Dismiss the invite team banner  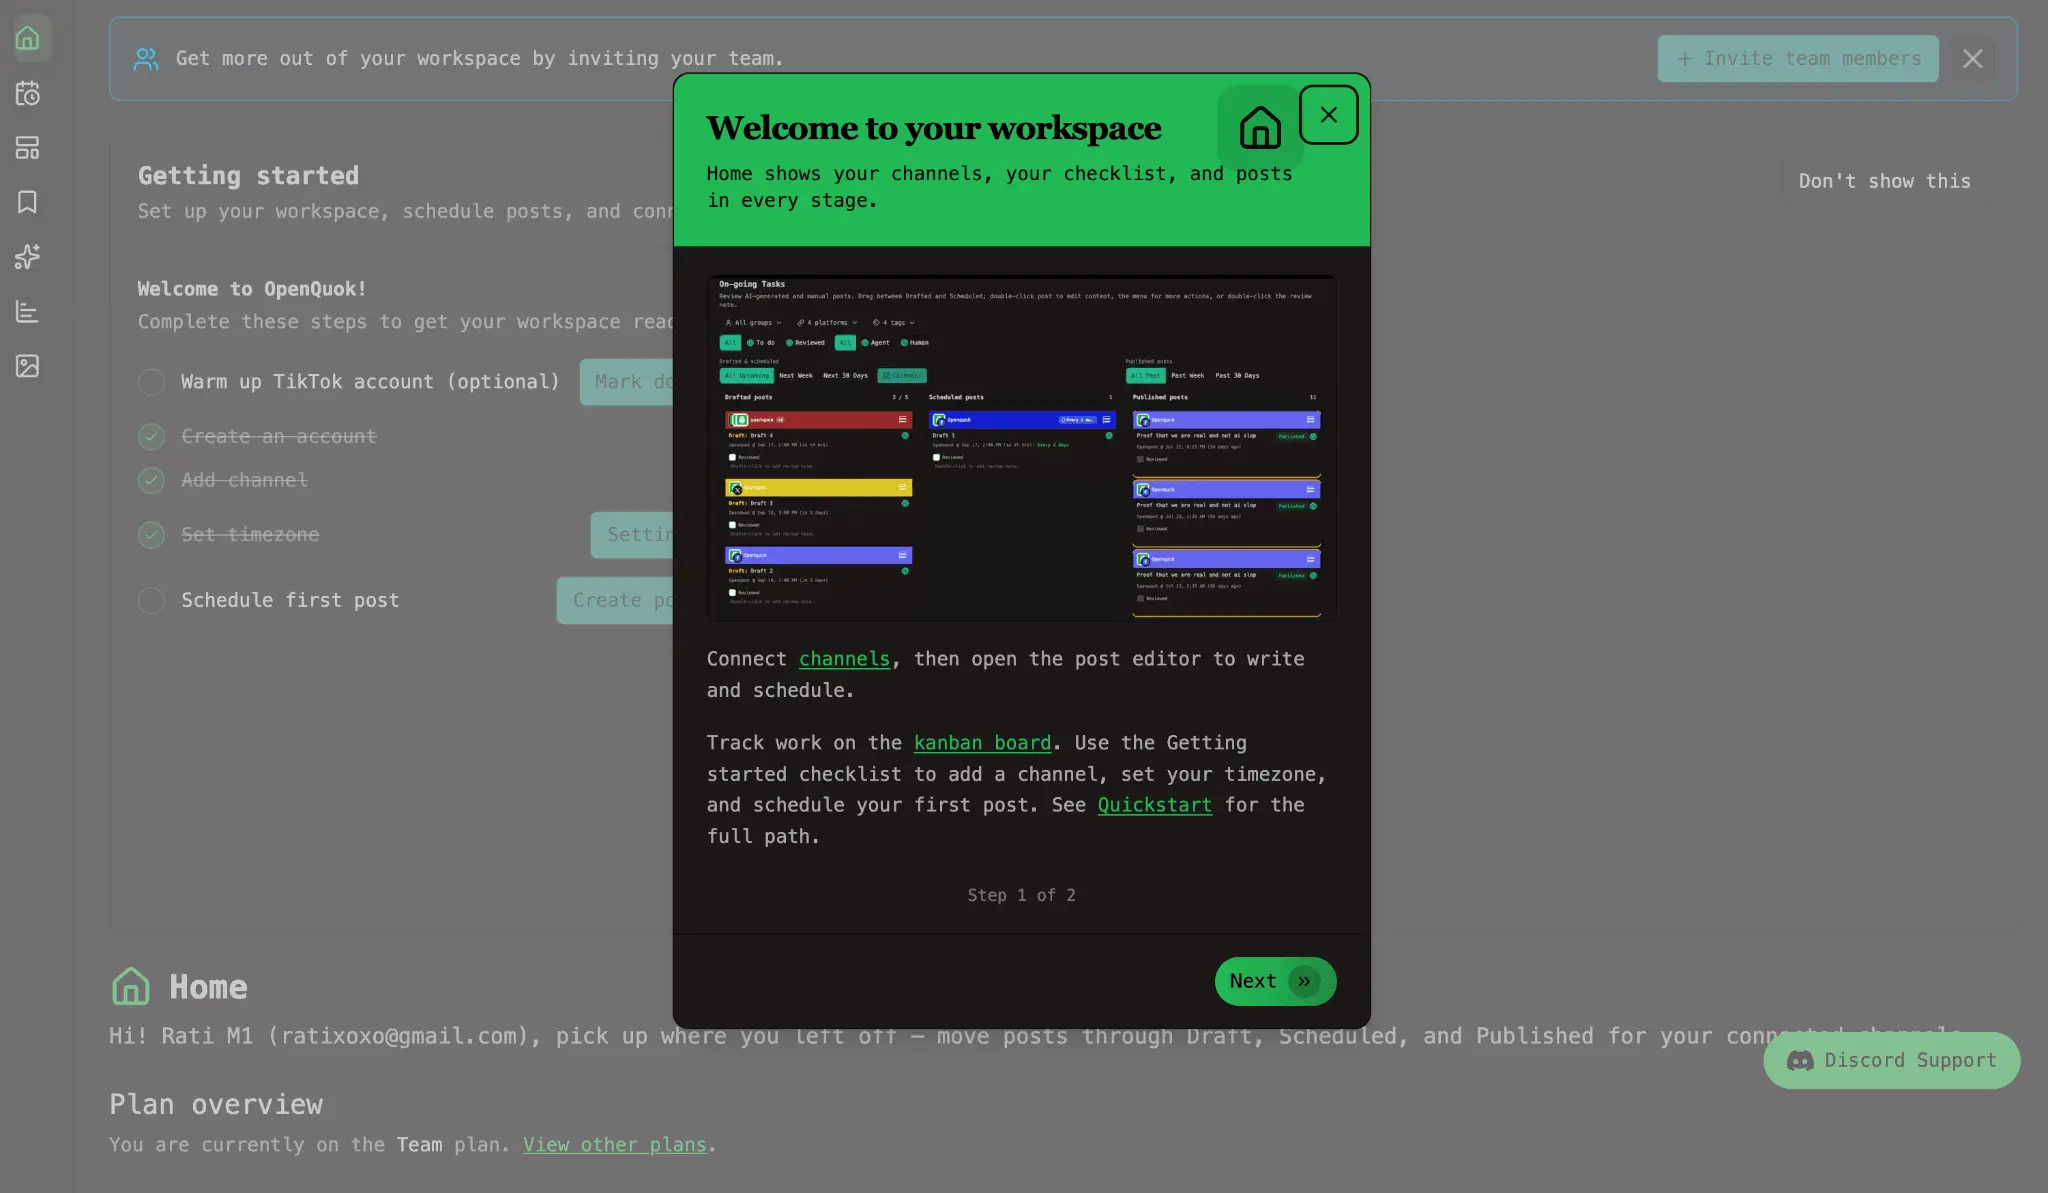[x=1972, y=59]
